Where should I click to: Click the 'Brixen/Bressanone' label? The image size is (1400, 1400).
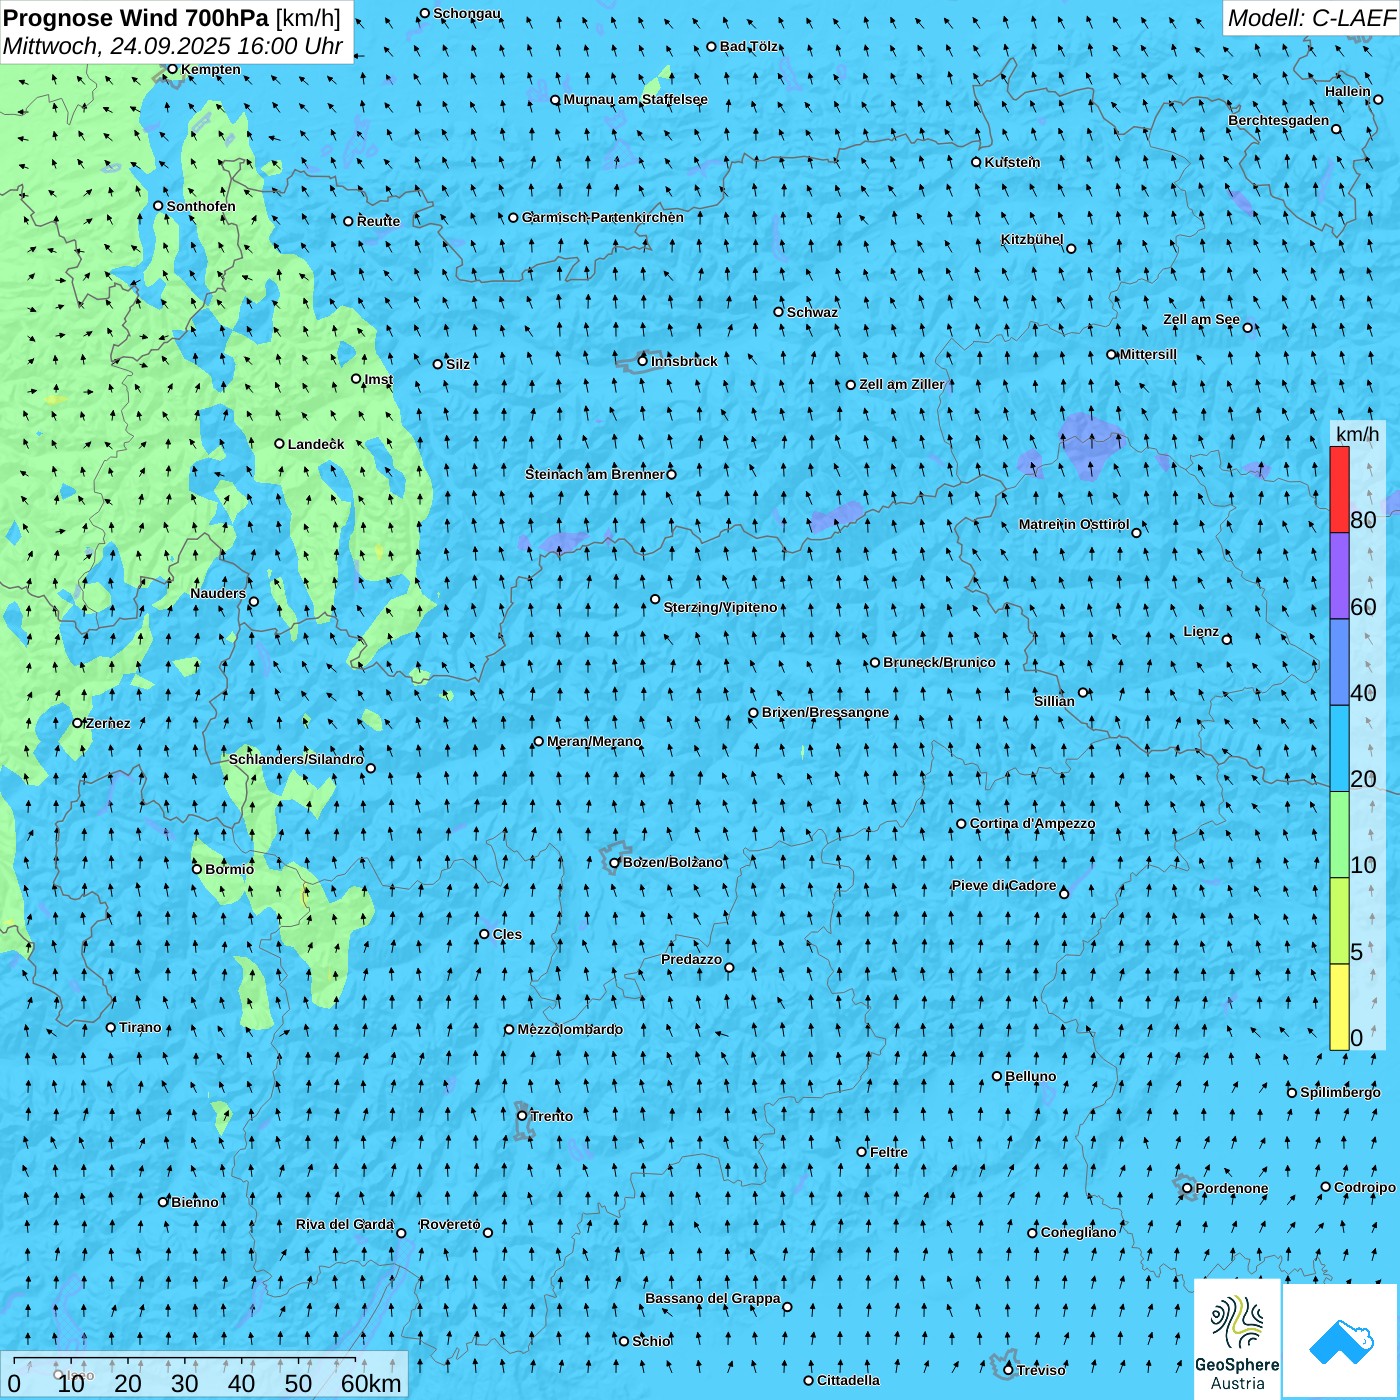click(x=825, y=712)
